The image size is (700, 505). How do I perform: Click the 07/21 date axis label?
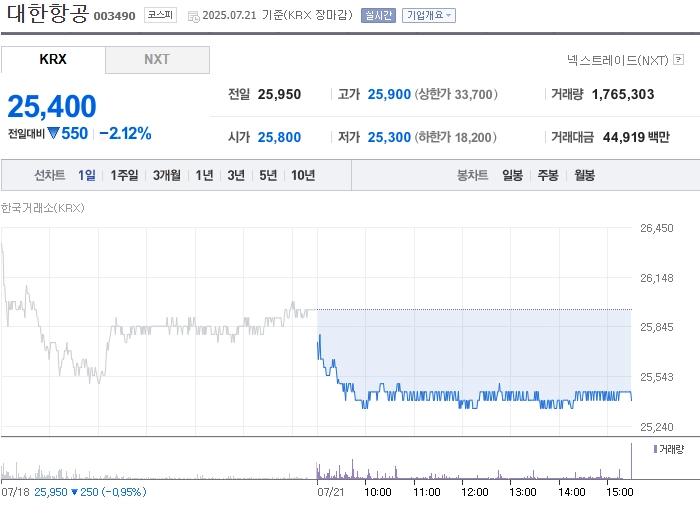pos(331,492)
